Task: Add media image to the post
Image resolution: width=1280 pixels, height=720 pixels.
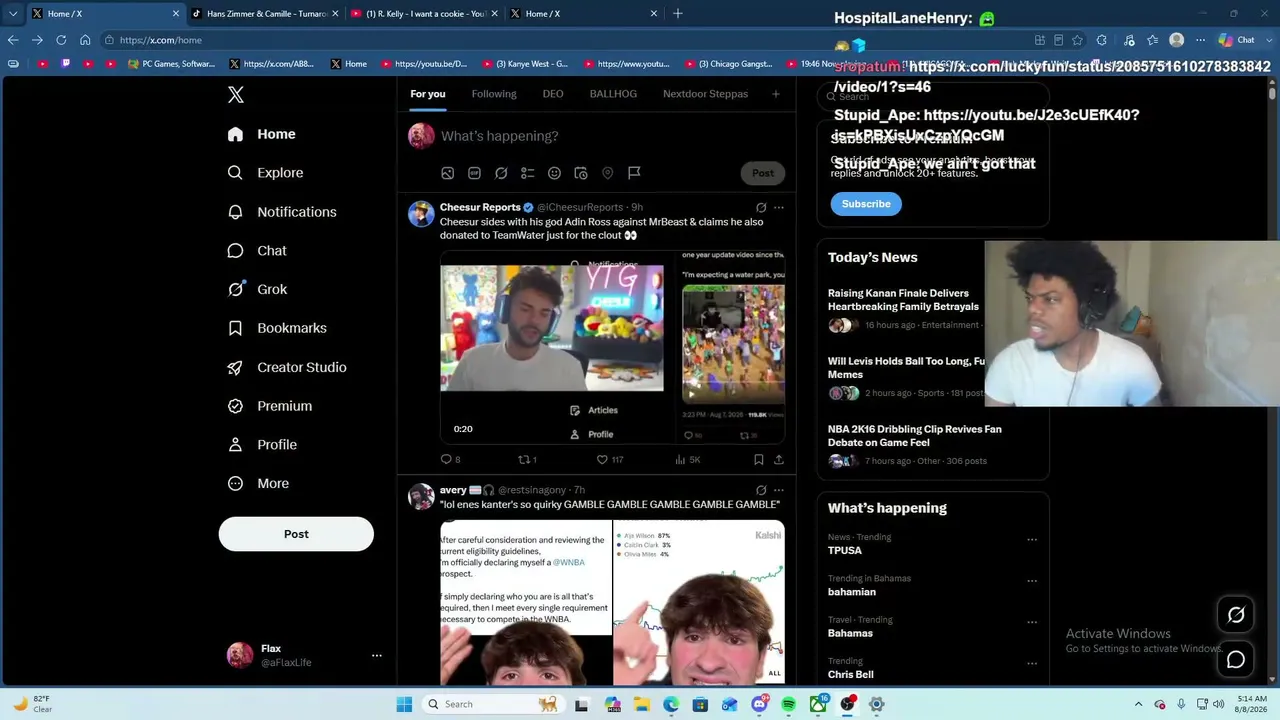Action: (448, 173)
